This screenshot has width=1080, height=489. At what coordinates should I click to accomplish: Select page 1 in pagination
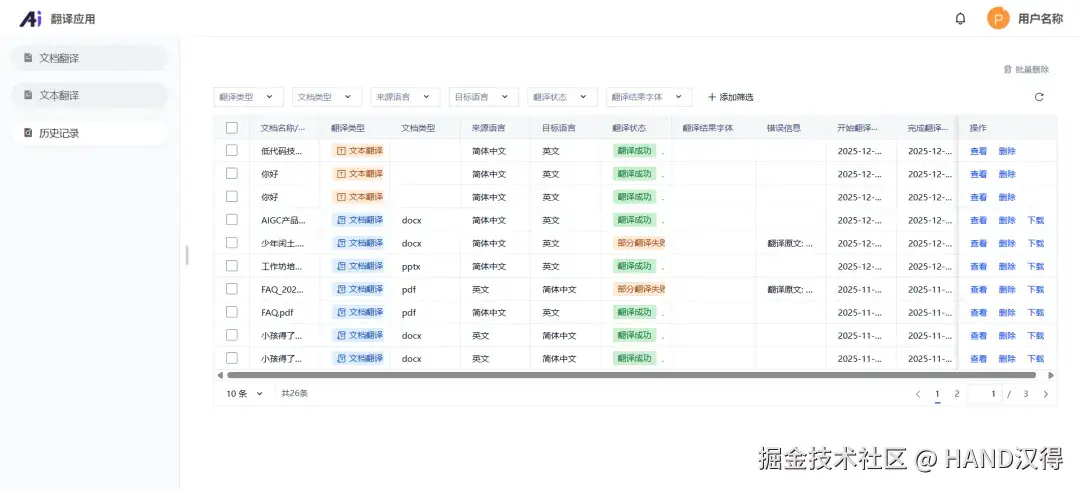pos(937,394)
